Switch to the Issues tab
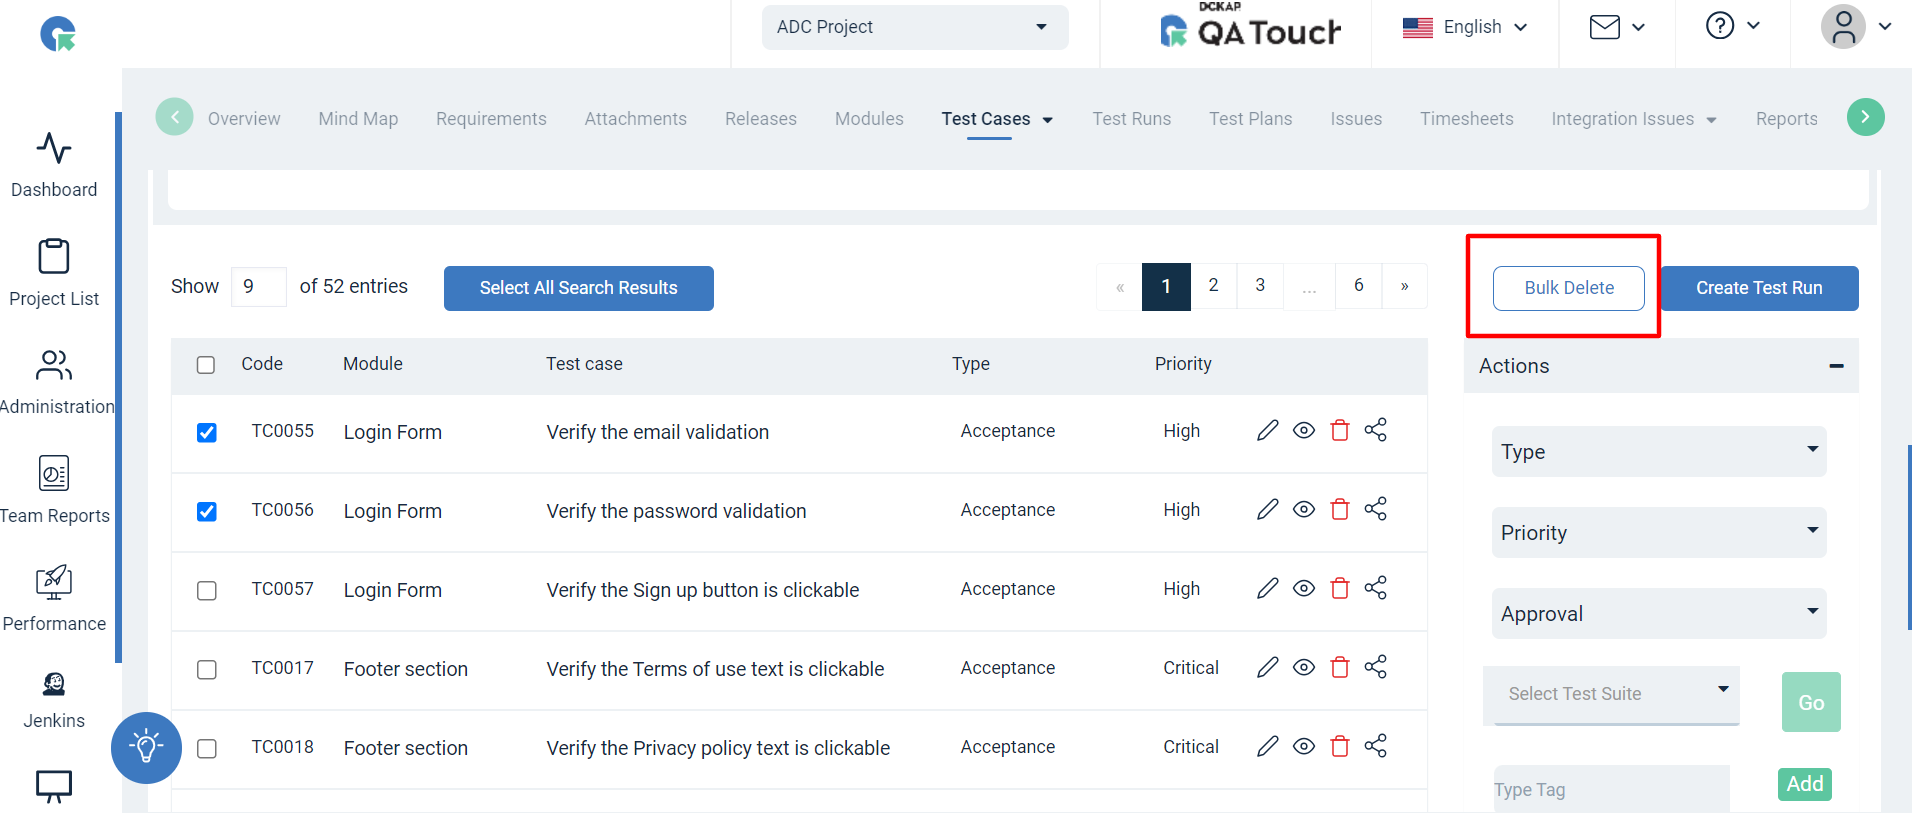This screenshot has width=1912, height=813. click(x=1356, y=119)
